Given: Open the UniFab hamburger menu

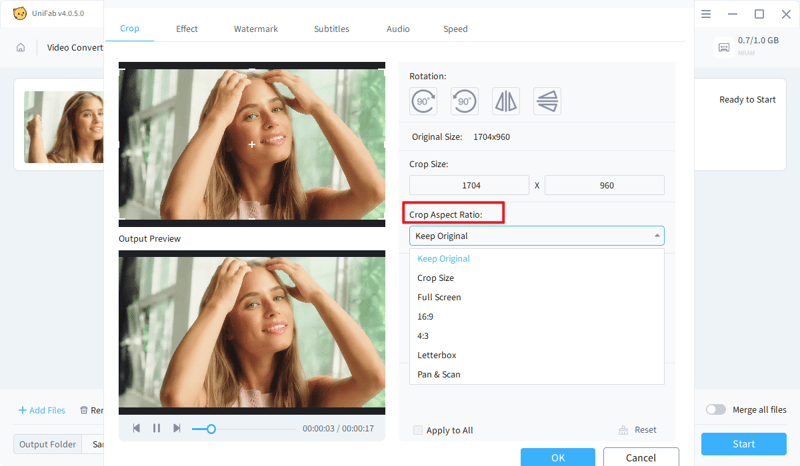Looking at the screenshot, I should 706,14.
